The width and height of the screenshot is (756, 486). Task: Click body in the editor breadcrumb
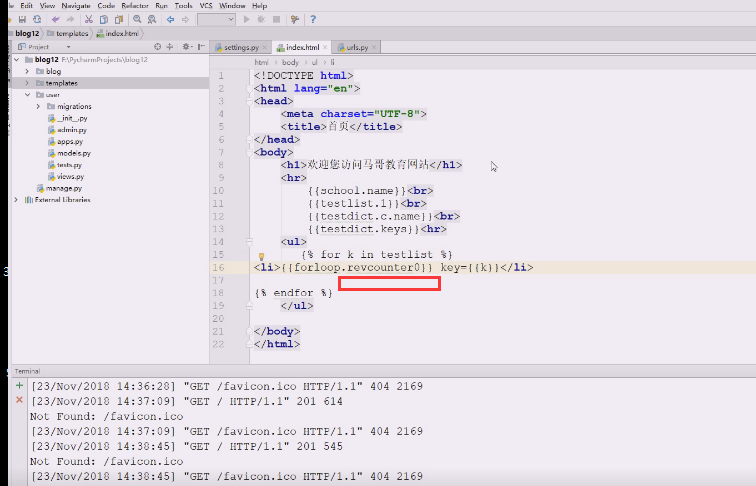[290, 62]
